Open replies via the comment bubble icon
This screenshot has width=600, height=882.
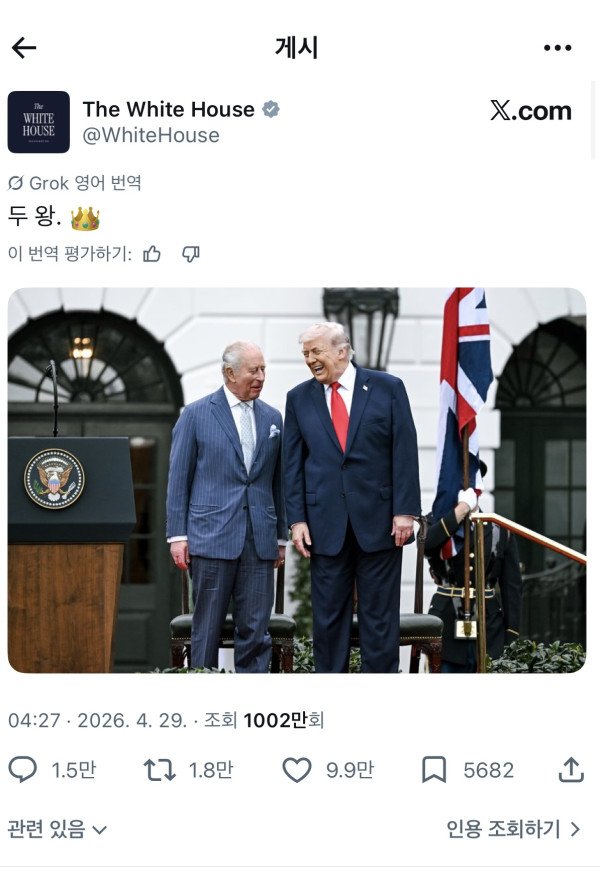click(22, 770)
